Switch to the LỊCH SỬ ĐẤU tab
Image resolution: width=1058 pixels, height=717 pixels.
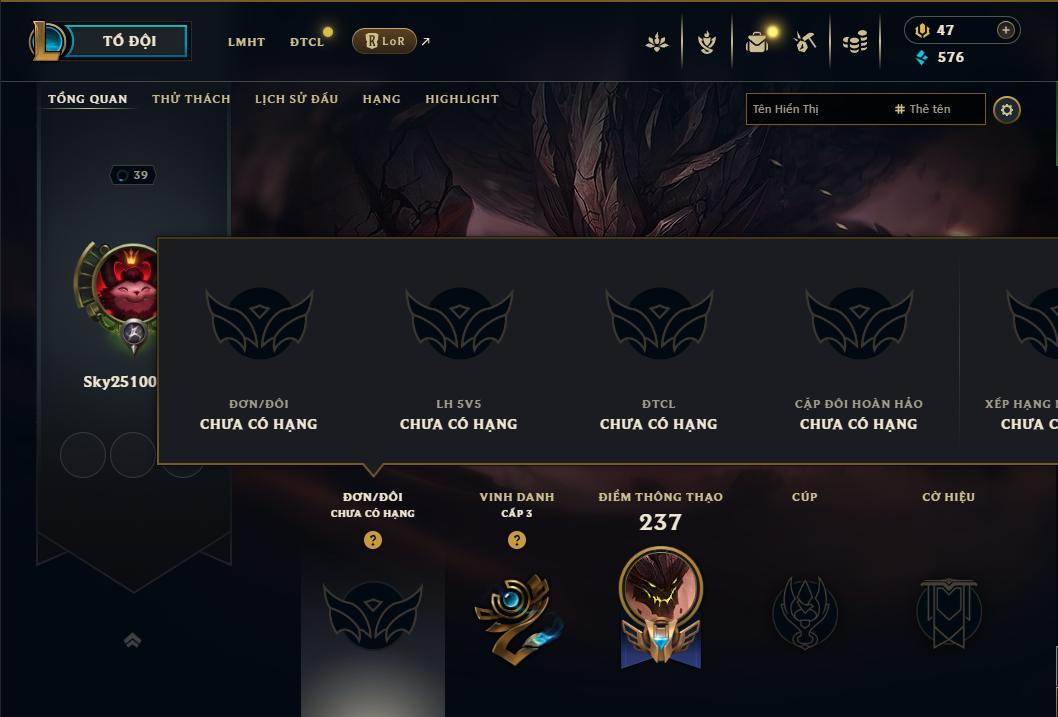click(x=296, y=98)
